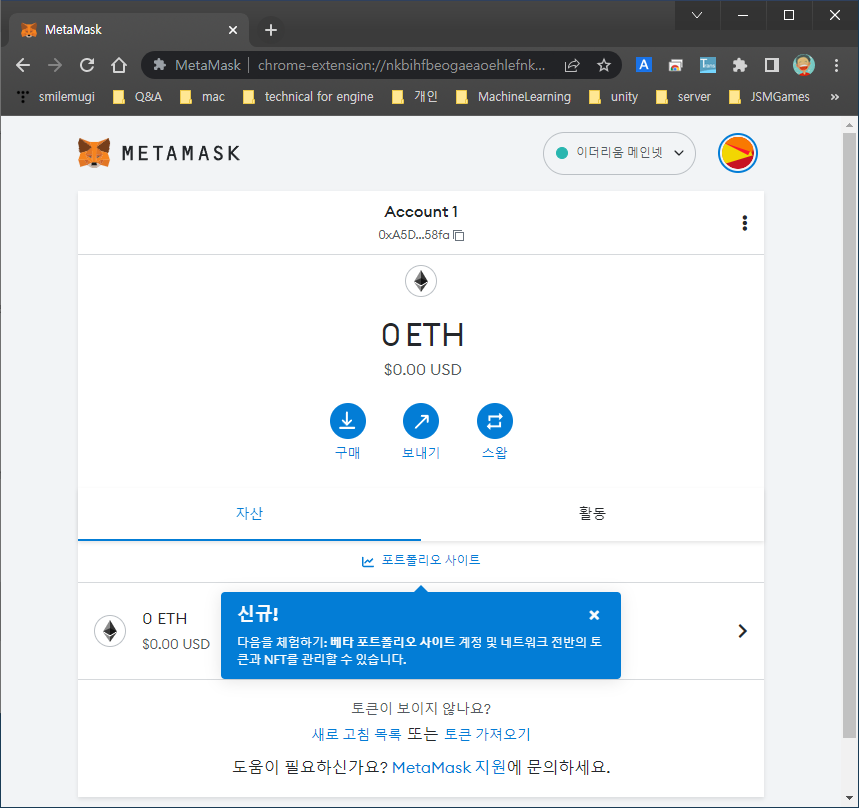859x808 pixels.
Task: Click the Account 1 name
Action: [x=421, y=211]
